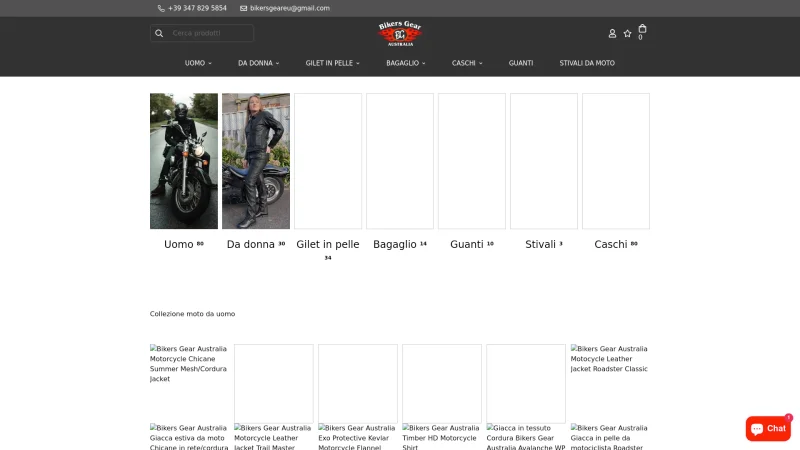Open the user account icon
Screen dimensions: 800x450
coord(612,33)
